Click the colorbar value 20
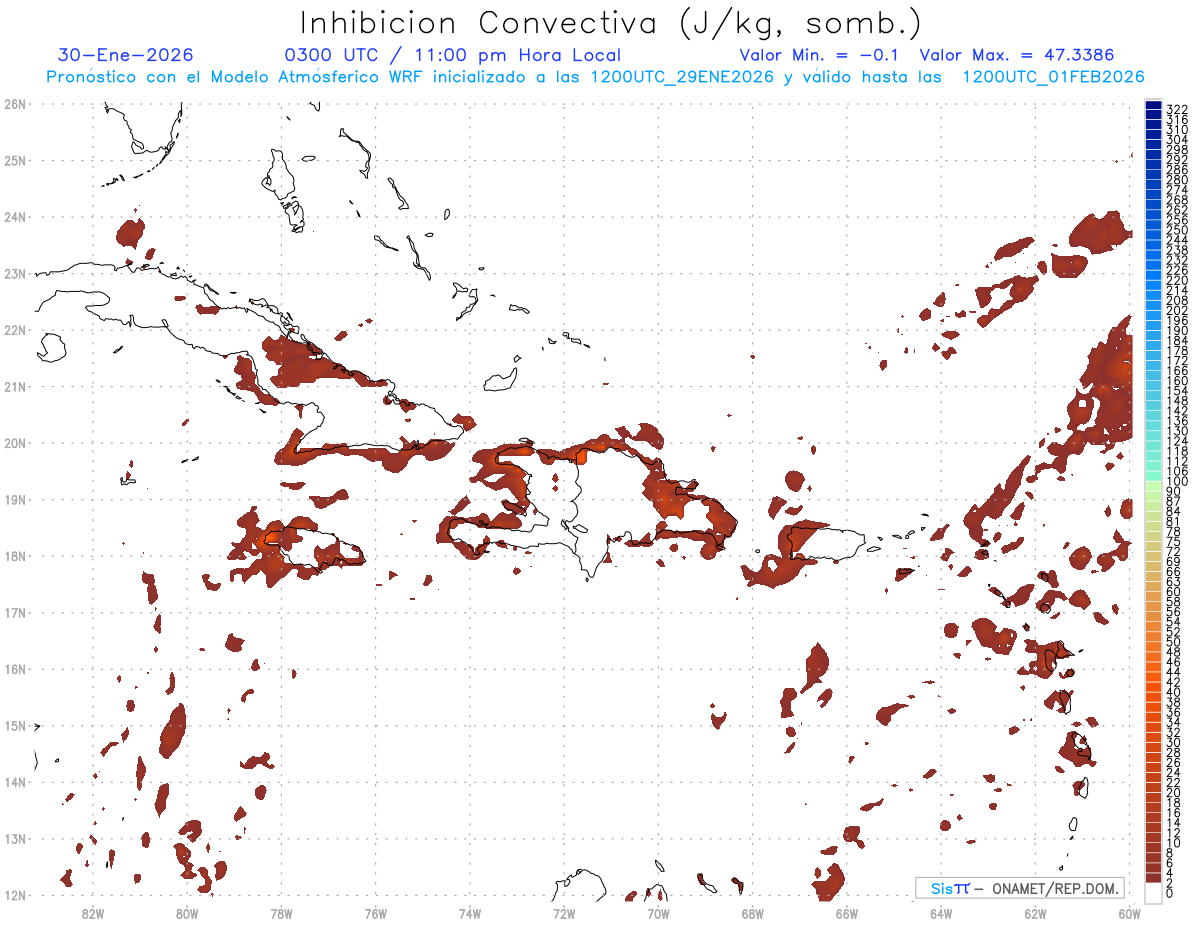Image resolution: width=1200 pixels, height=927 pixels. pos(1174,793)
